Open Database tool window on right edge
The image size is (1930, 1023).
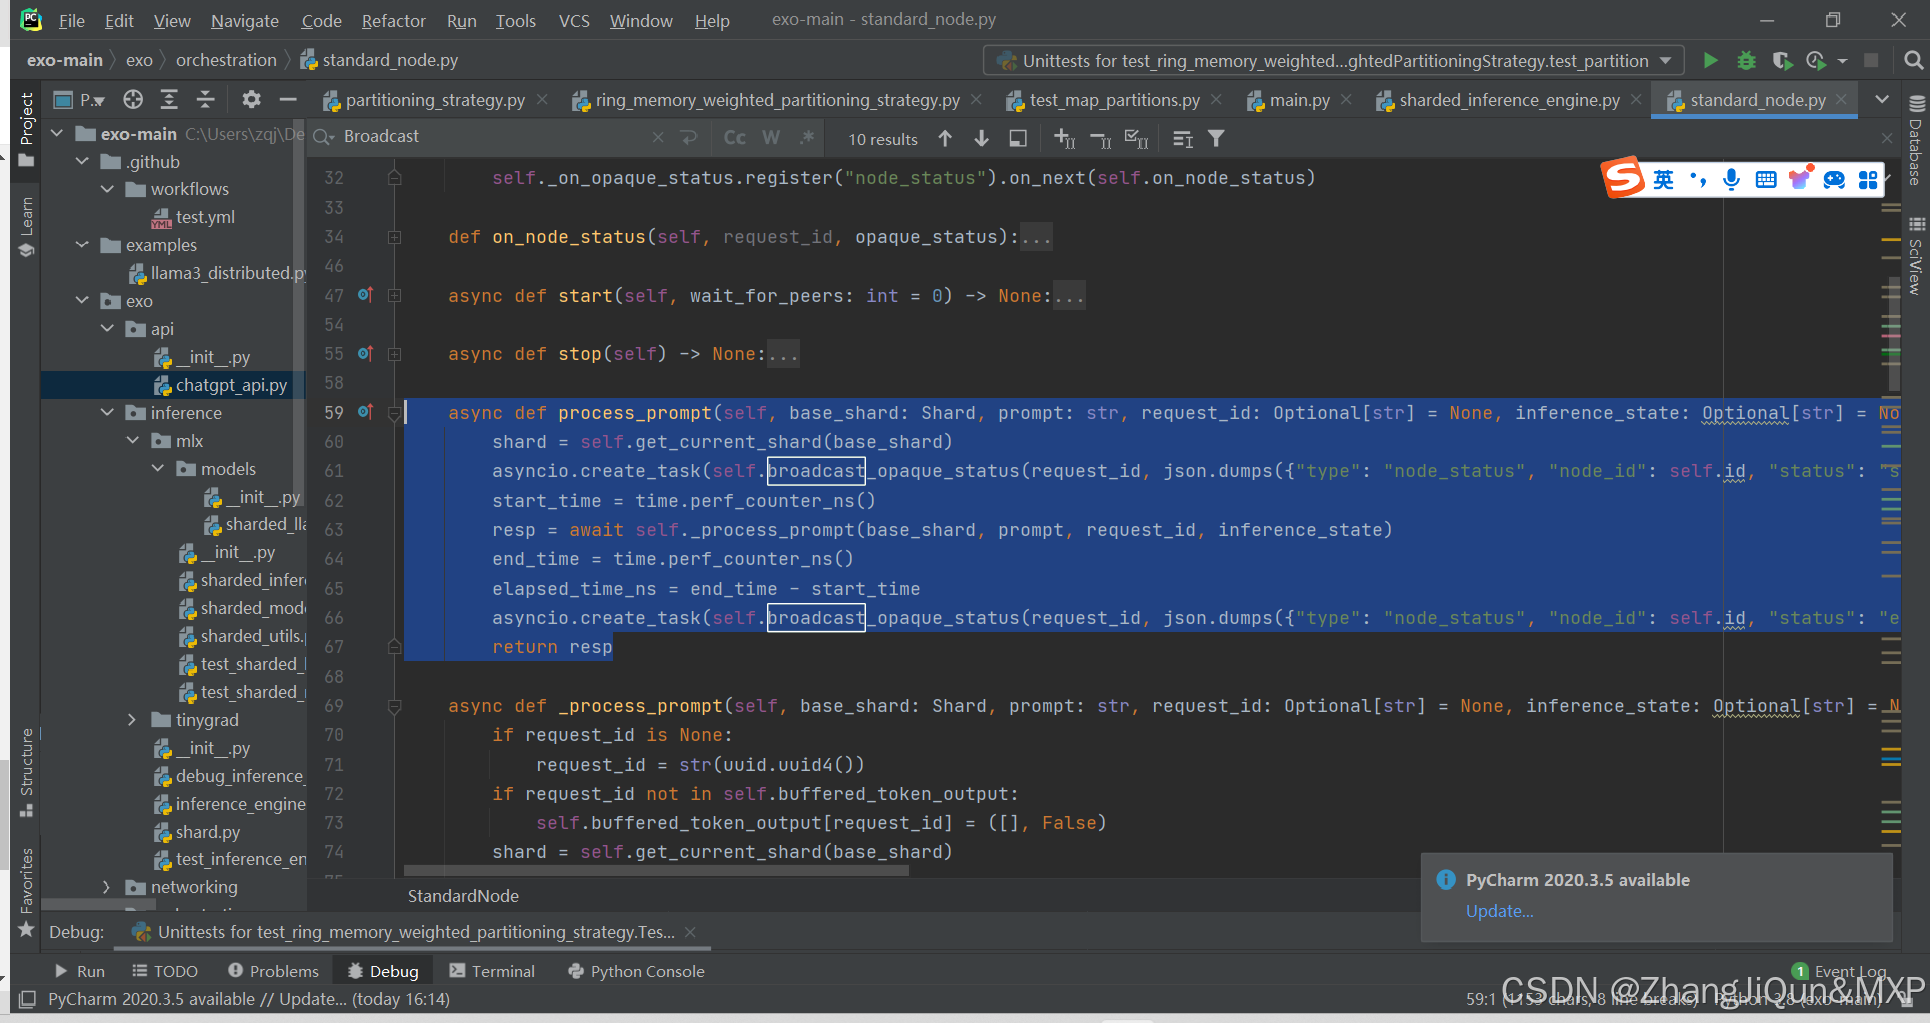click(1915, 140)
